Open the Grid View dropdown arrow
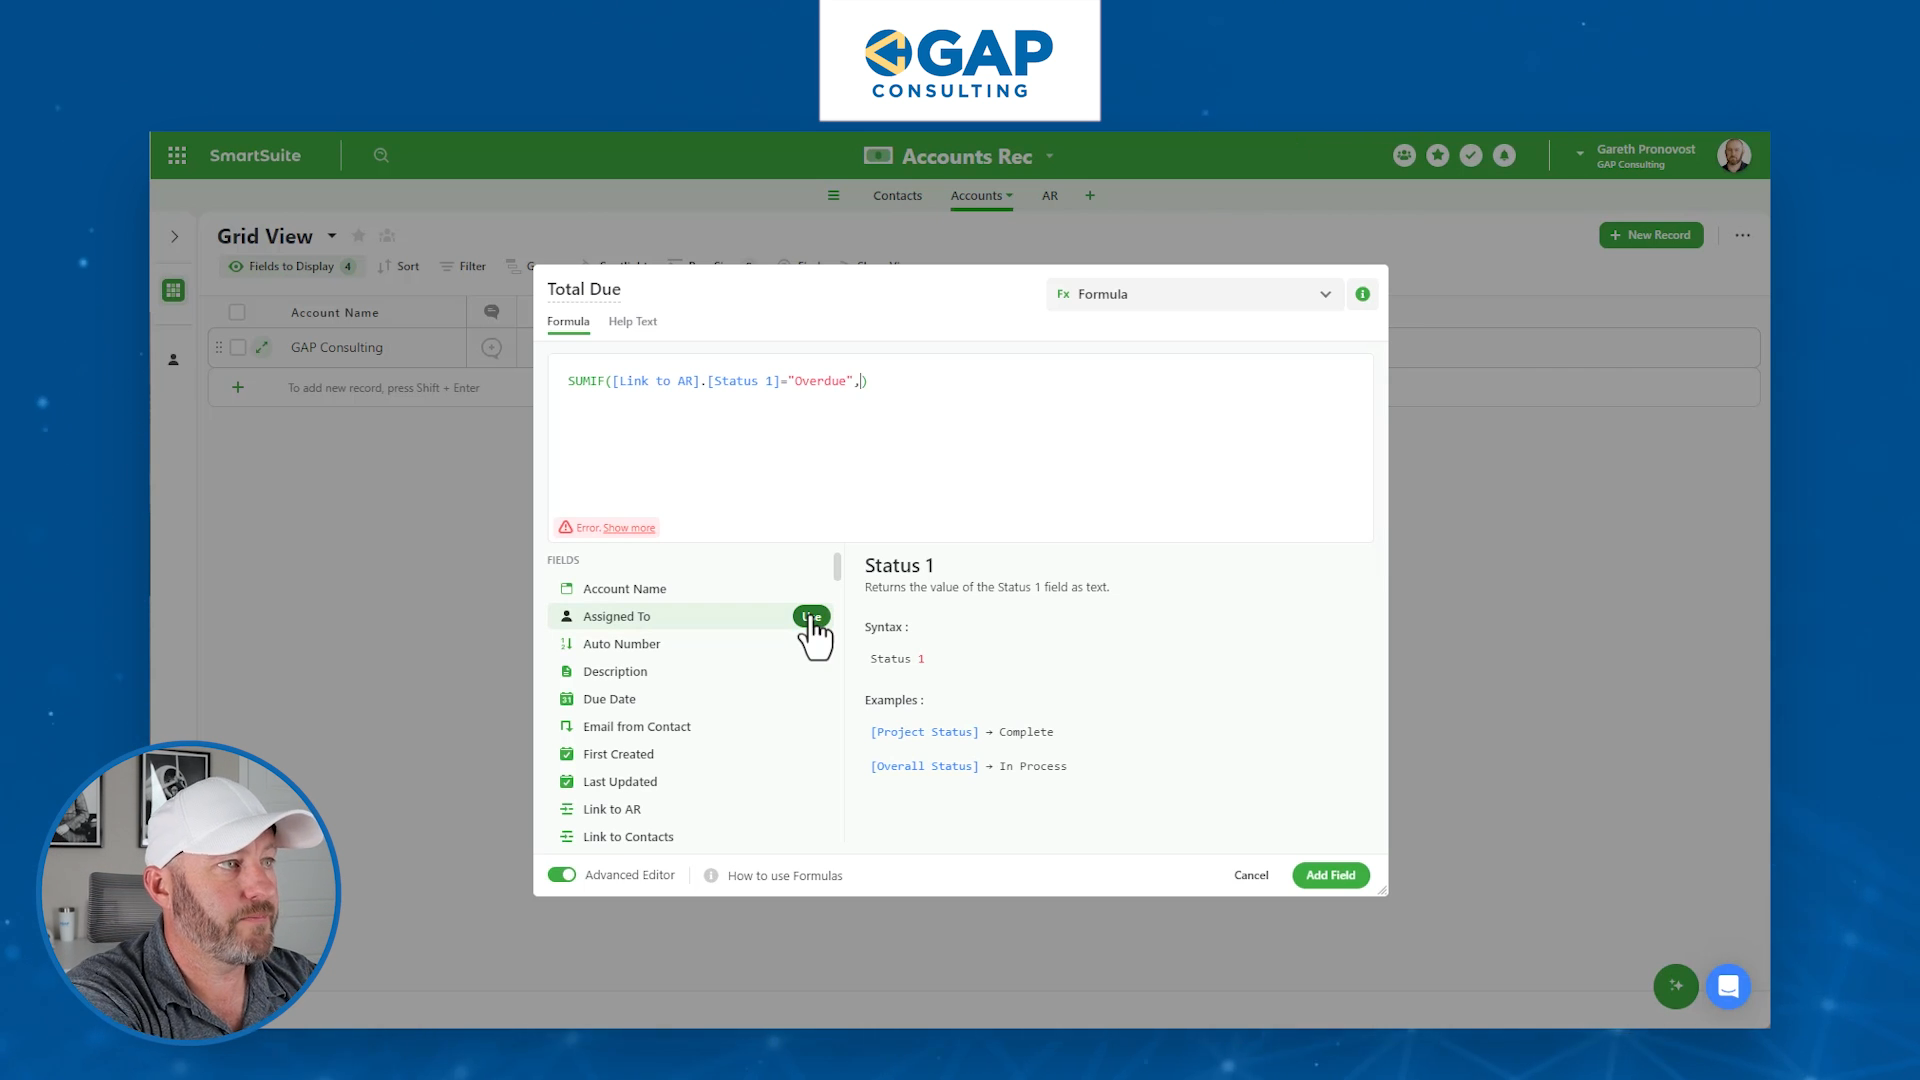The height and width of the screenshot is (1080, 1920). pos(332,236)
